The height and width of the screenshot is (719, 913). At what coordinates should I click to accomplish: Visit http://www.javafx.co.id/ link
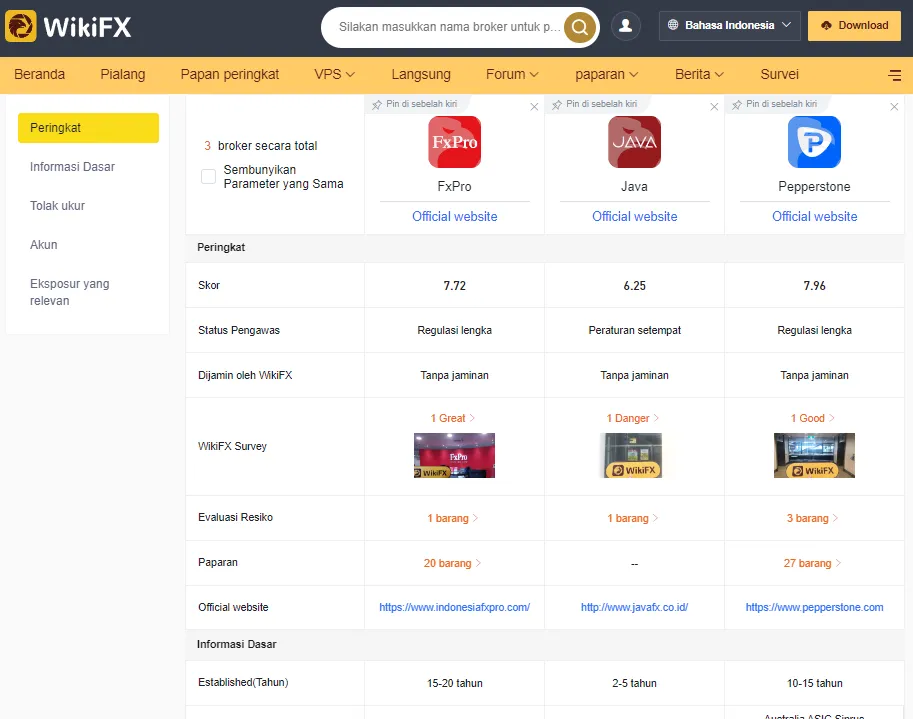[634, 607]
